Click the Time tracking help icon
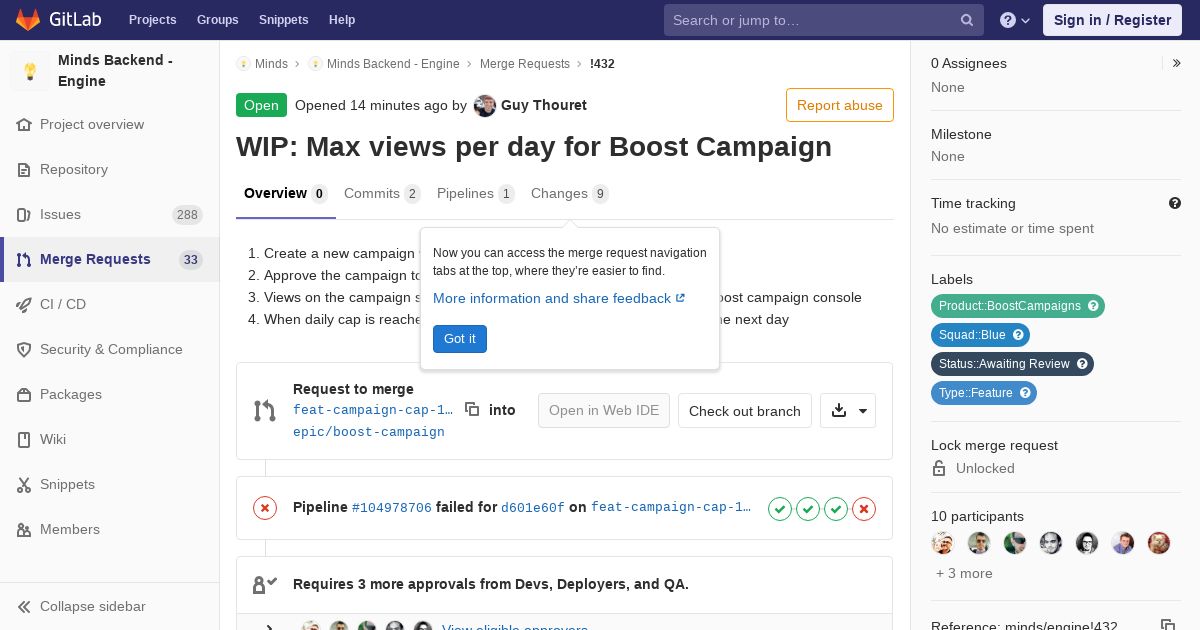This screenshot has width=1200, height=630. click(x=1175, y=203)
